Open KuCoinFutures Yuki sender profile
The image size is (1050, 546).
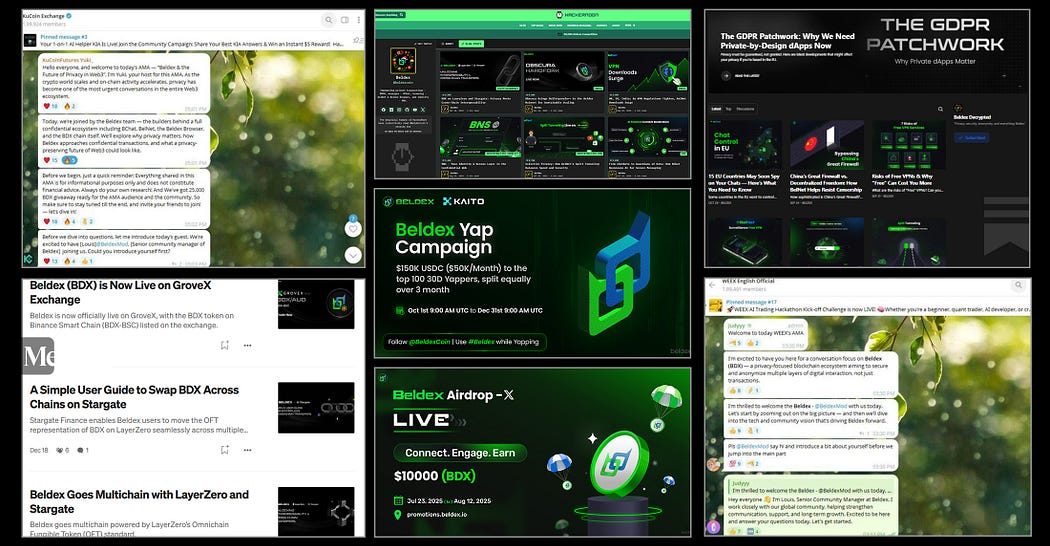(68, 60)
